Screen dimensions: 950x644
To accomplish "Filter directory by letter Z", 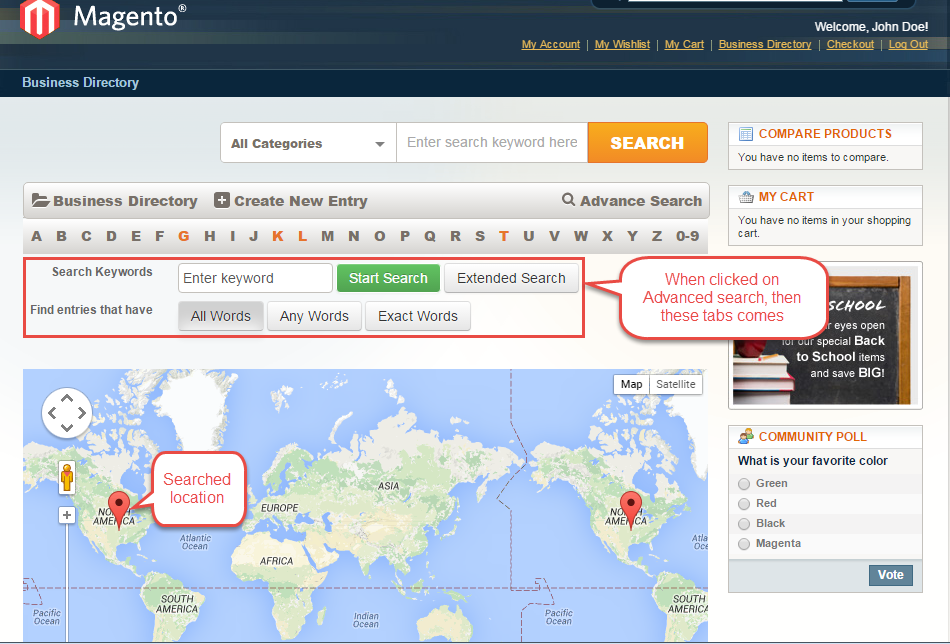I will [x=657, y=236].
